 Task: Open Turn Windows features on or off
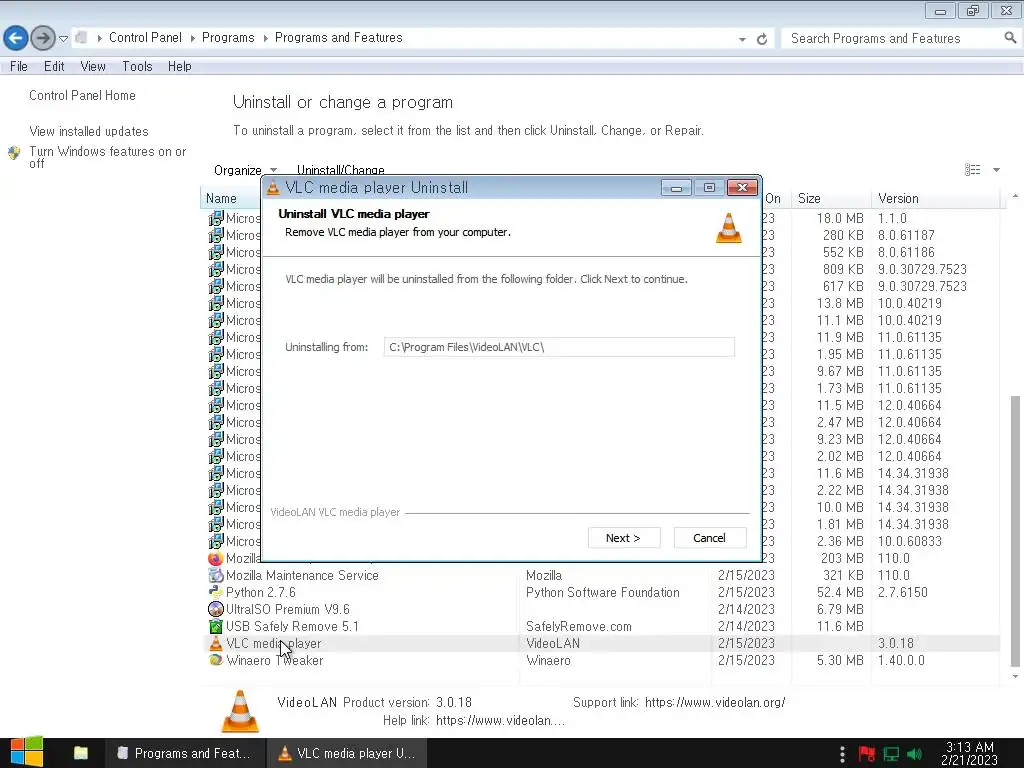(x=108, y=157)
